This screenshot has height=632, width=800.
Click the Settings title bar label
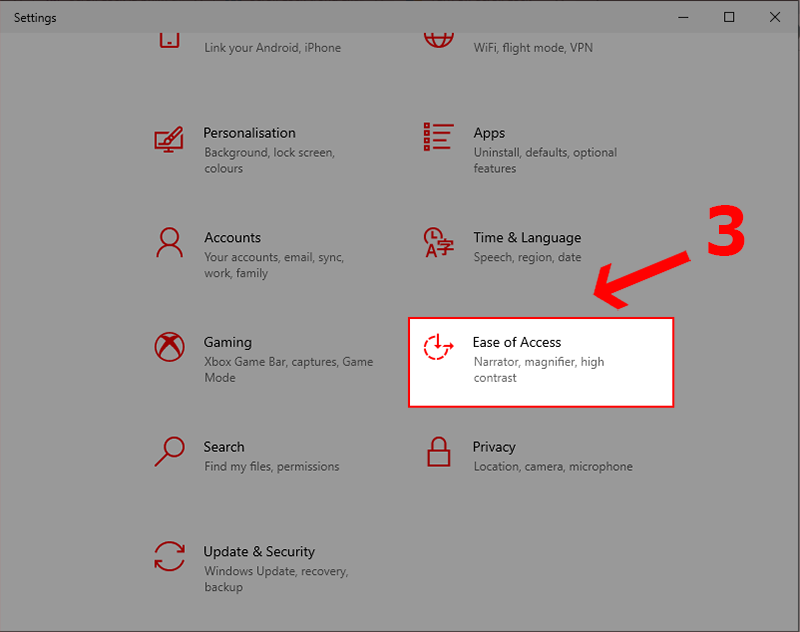(x=34, y=17)
